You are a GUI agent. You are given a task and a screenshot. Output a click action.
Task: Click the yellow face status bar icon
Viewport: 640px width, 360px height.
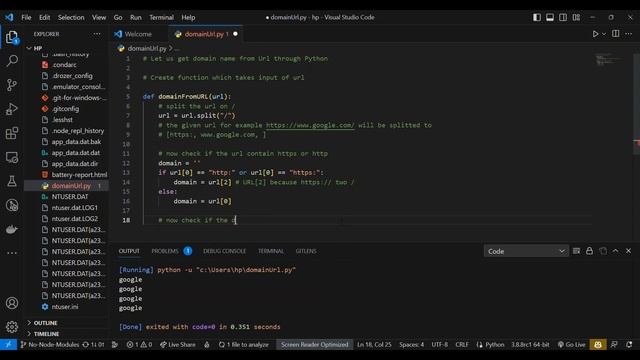coord(598,344)
